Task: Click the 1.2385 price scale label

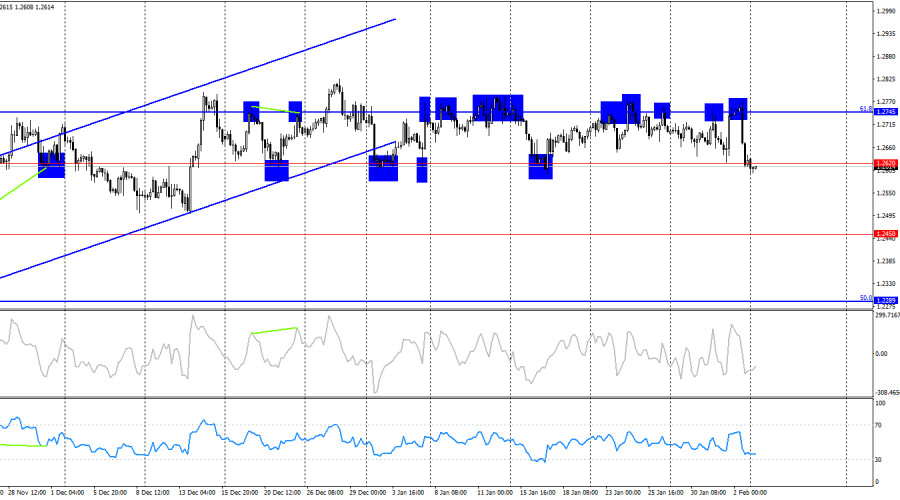Action: click(886, 261)
